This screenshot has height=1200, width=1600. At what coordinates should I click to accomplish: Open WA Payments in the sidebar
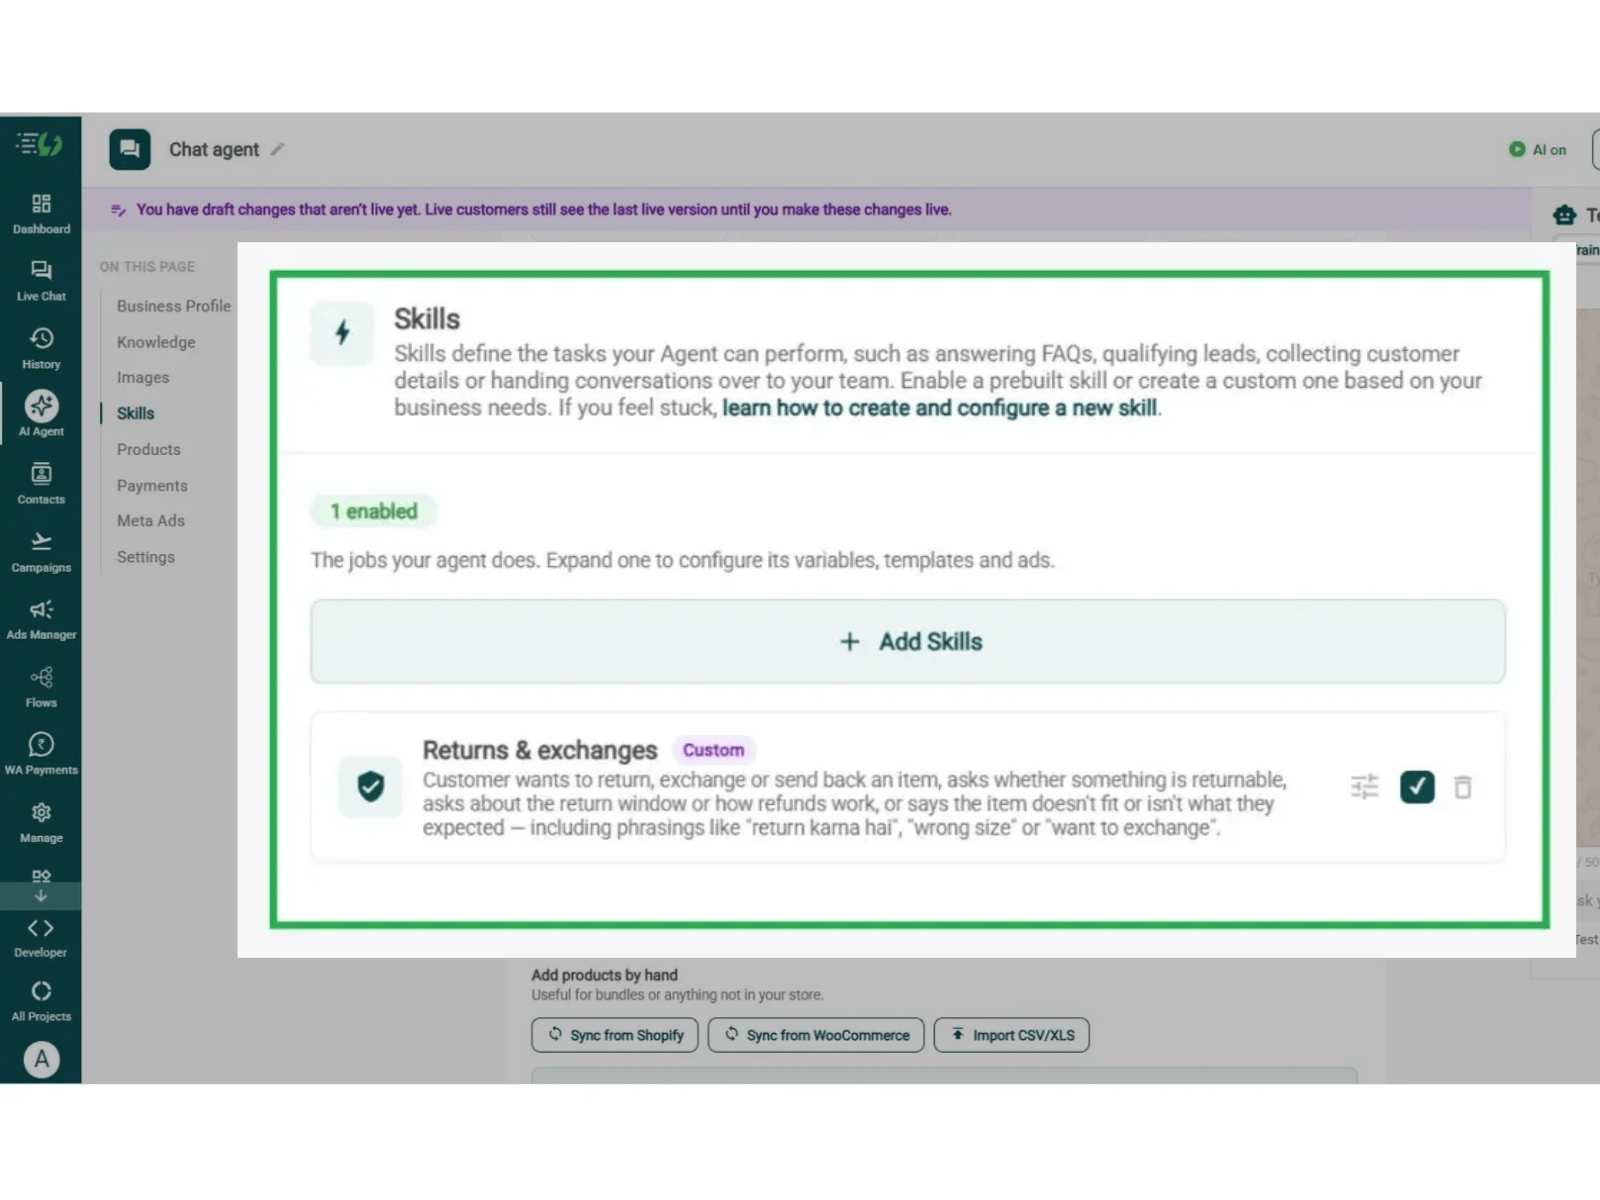click(x=41, y=755)
